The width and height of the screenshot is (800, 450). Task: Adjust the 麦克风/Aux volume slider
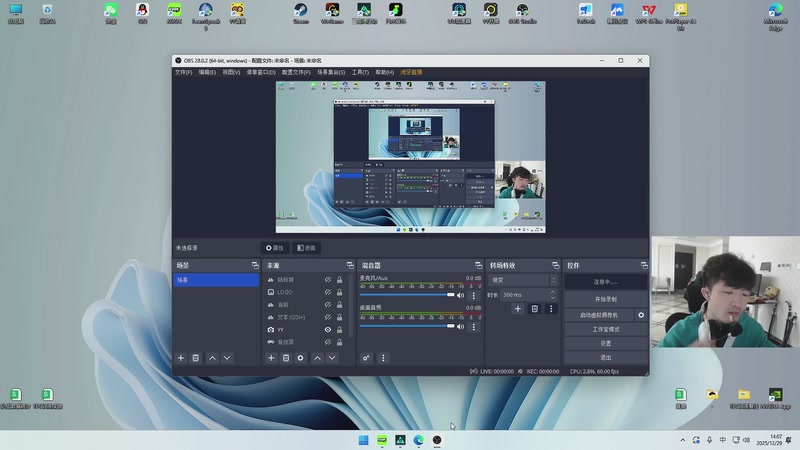[x=408, y=295]
